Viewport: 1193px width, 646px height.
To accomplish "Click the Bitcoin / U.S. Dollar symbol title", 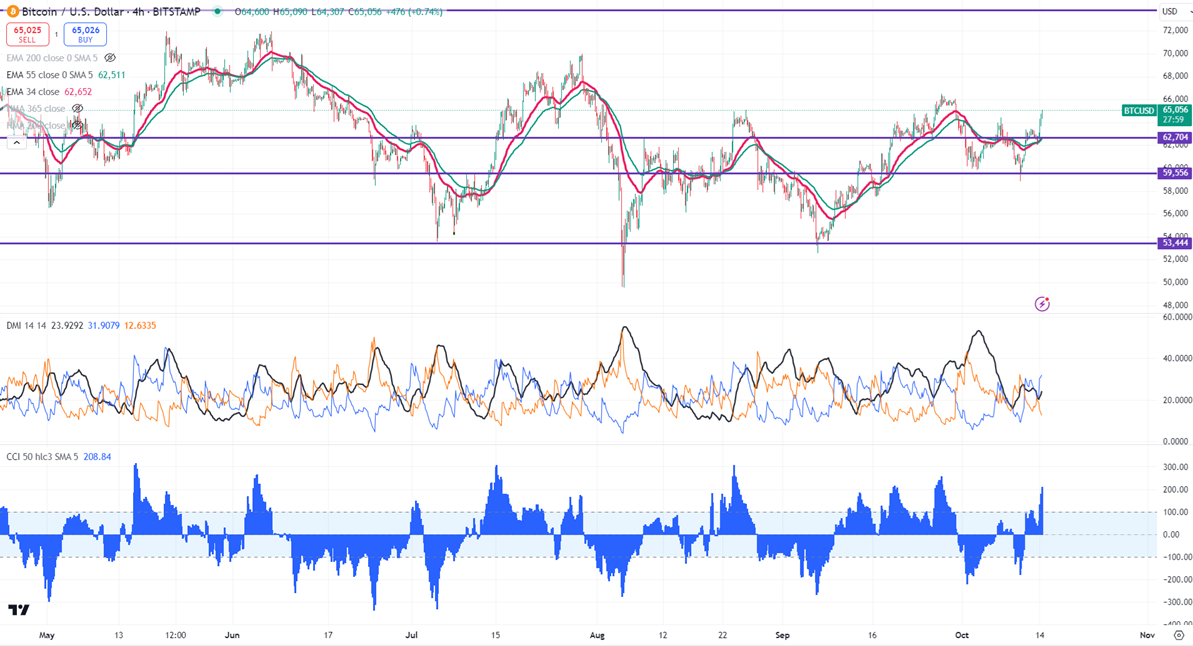I will click(x=72, y=11).
